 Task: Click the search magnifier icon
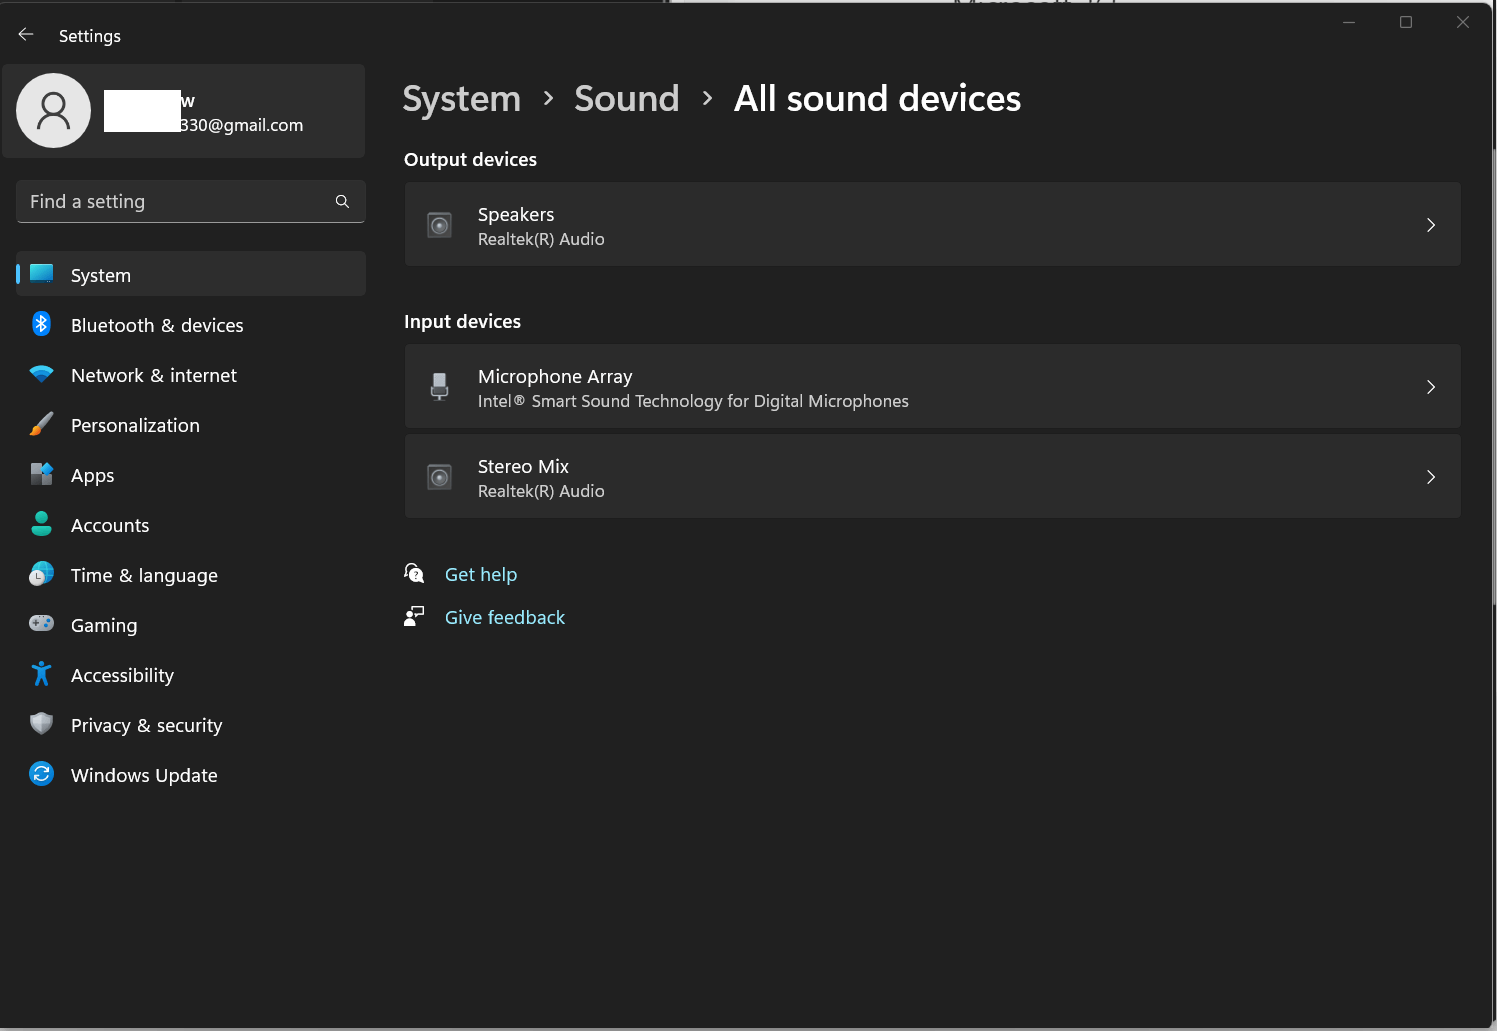tap(342, 202)
